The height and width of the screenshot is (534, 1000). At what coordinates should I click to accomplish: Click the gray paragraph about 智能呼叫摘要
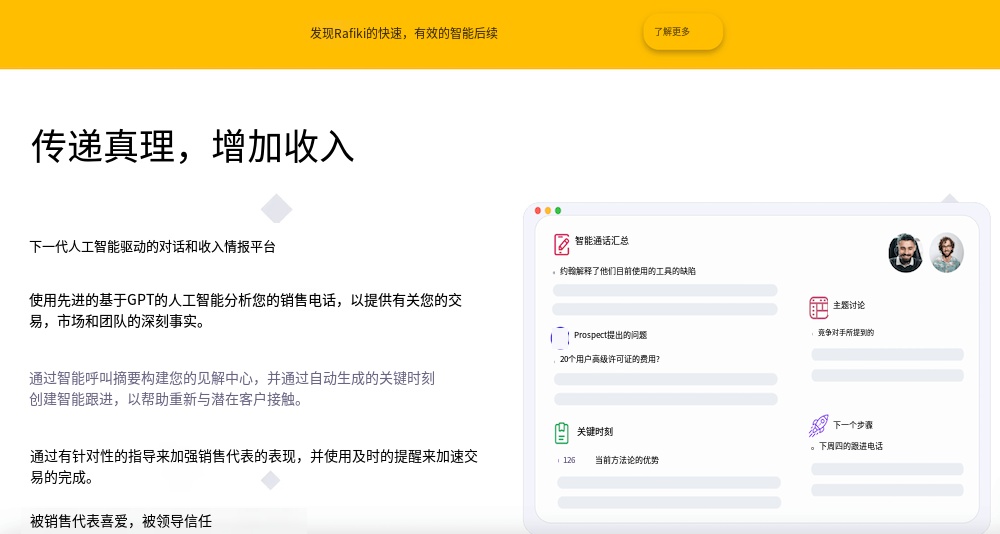pos(232,389)
